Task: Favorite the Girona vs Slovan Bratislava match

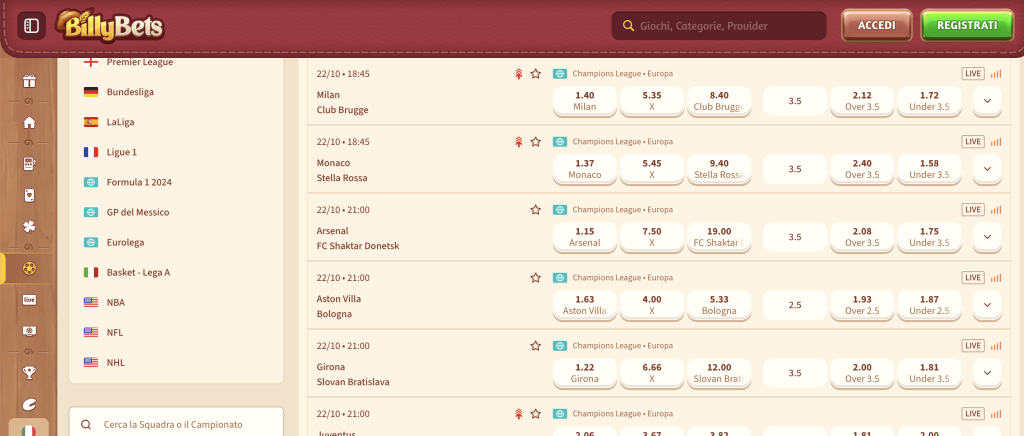Action: 536,345
